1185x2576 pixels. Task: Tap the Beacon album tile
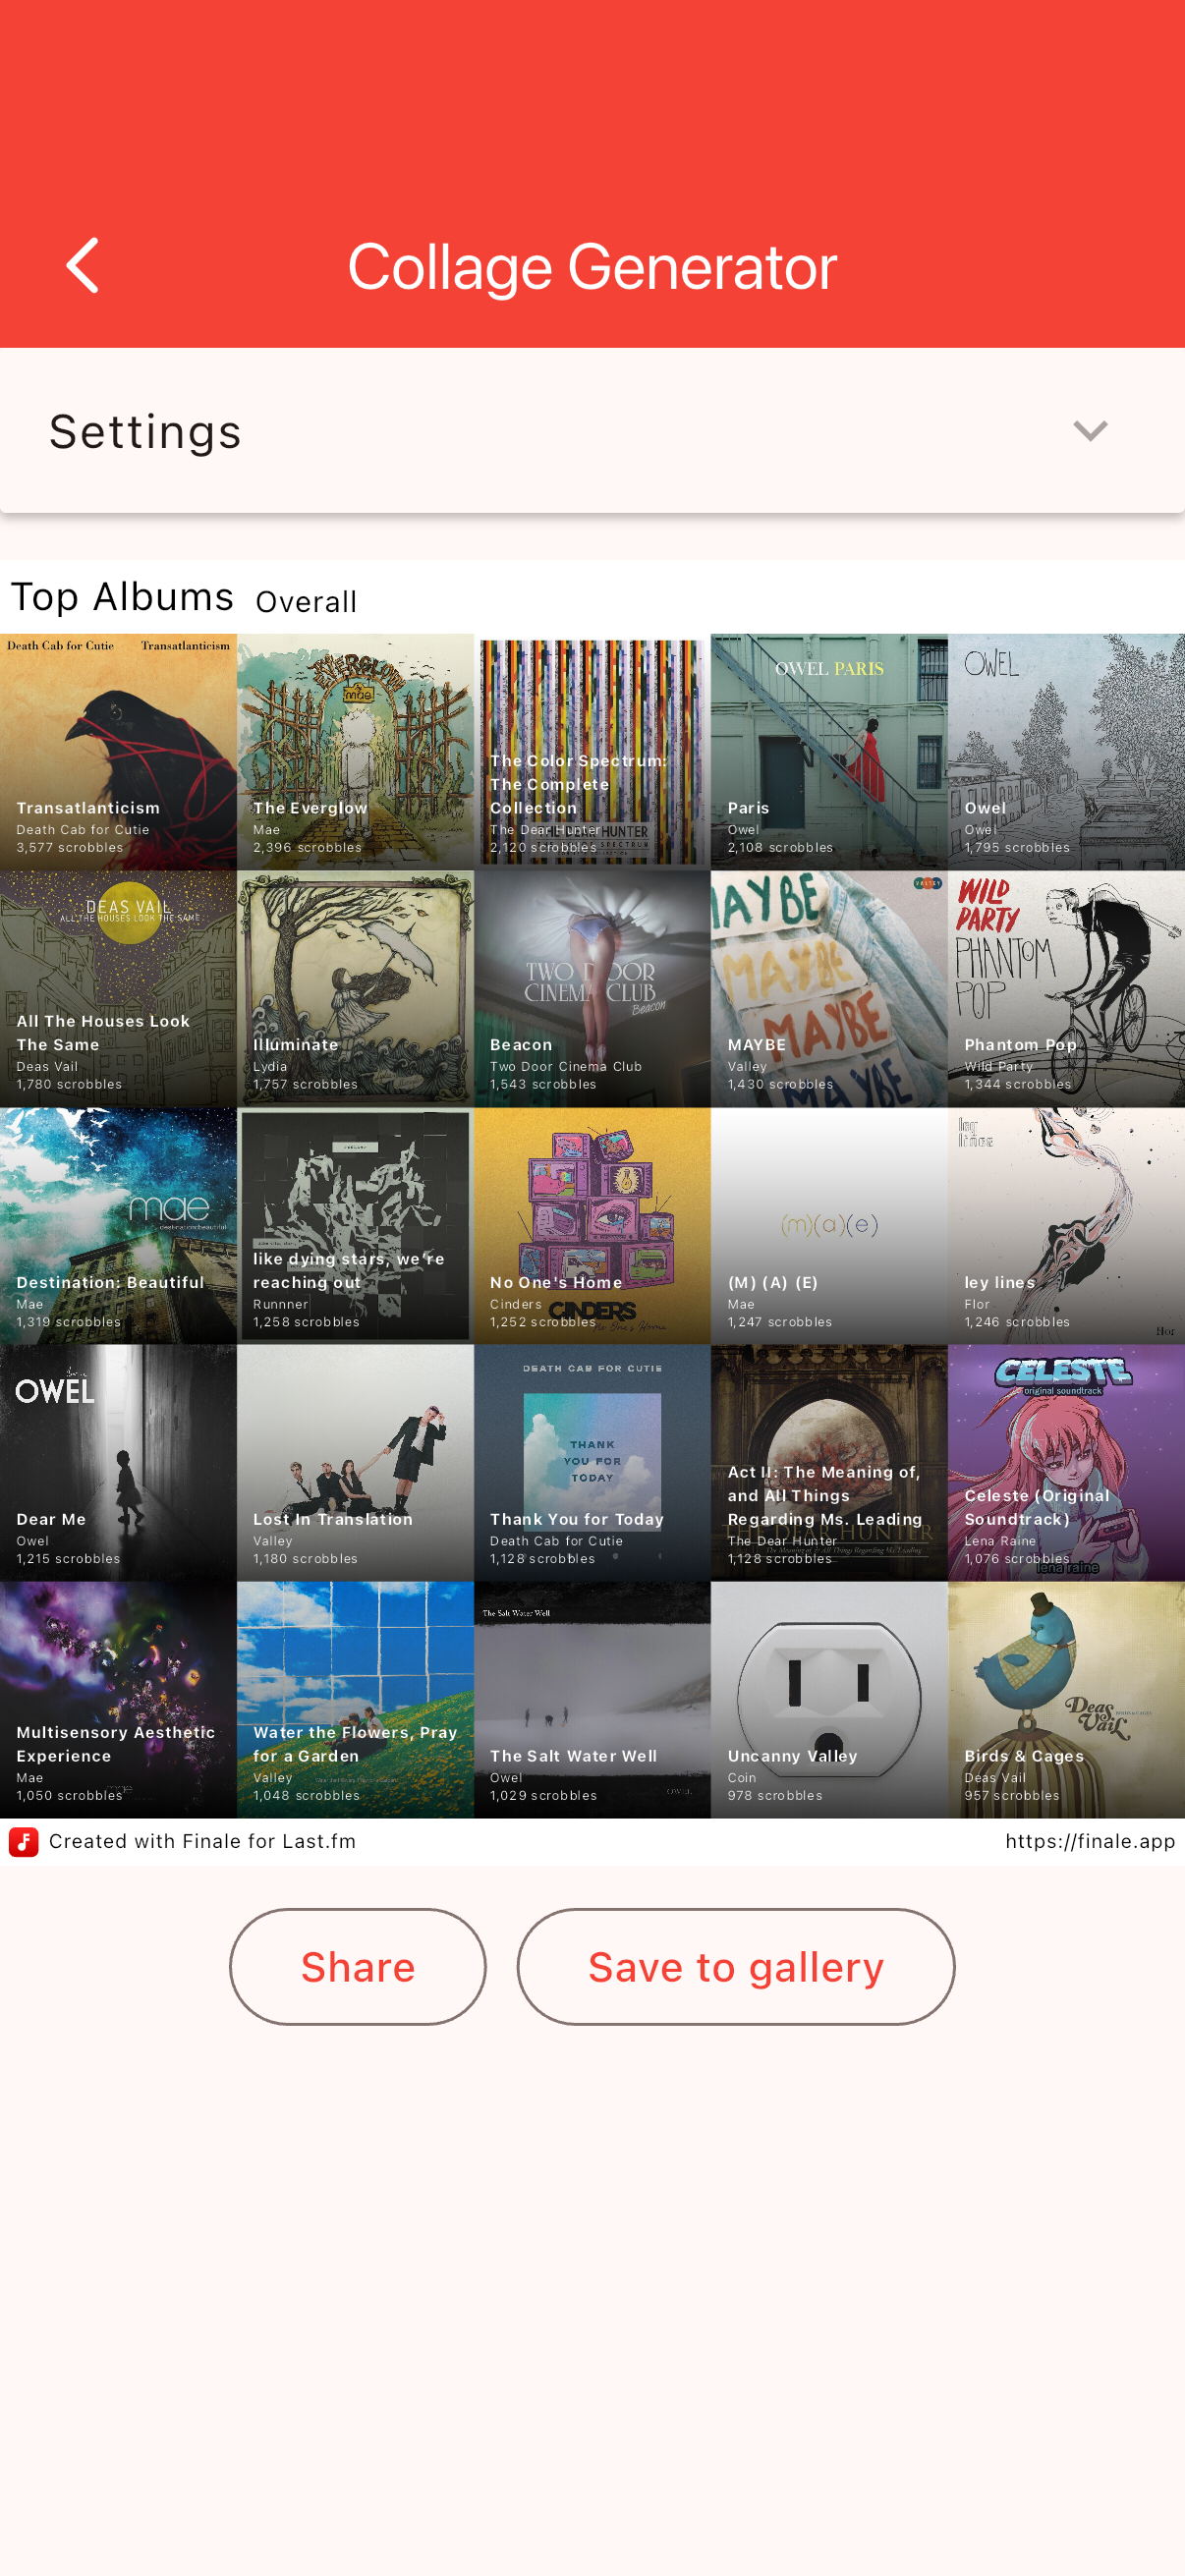592,988
